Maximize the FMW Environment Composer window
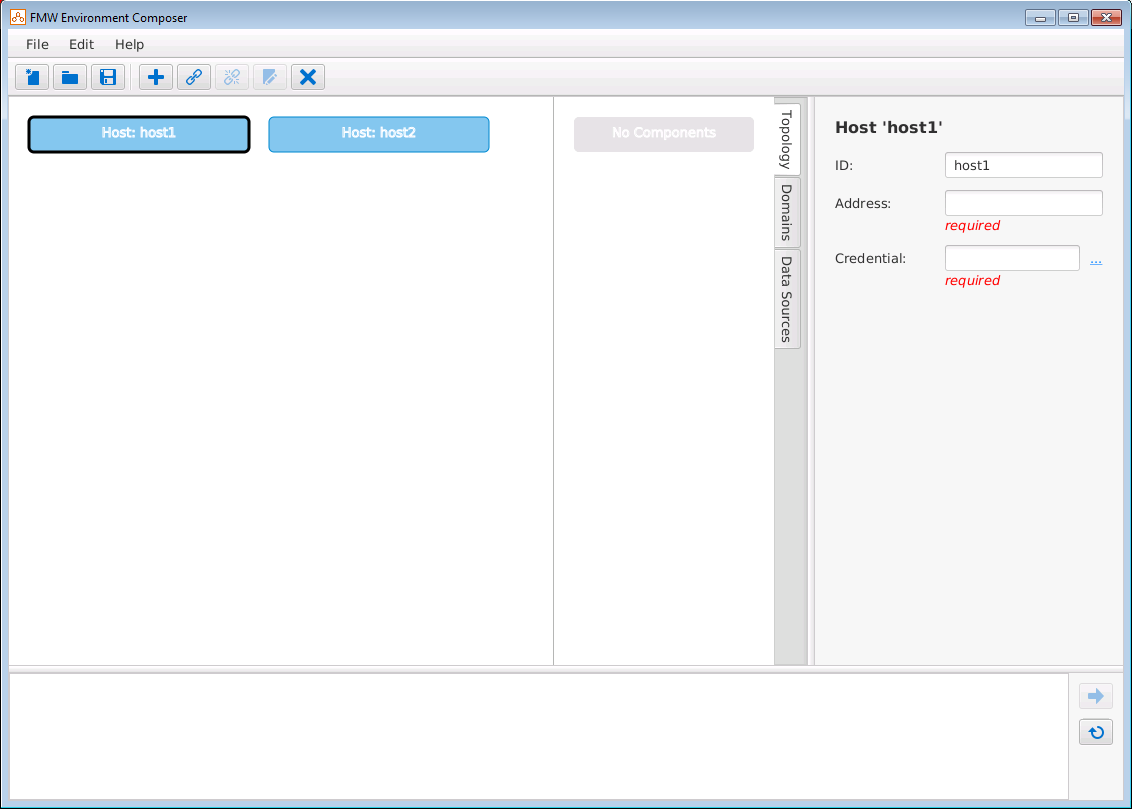1132x809 pixels. 1074,18
